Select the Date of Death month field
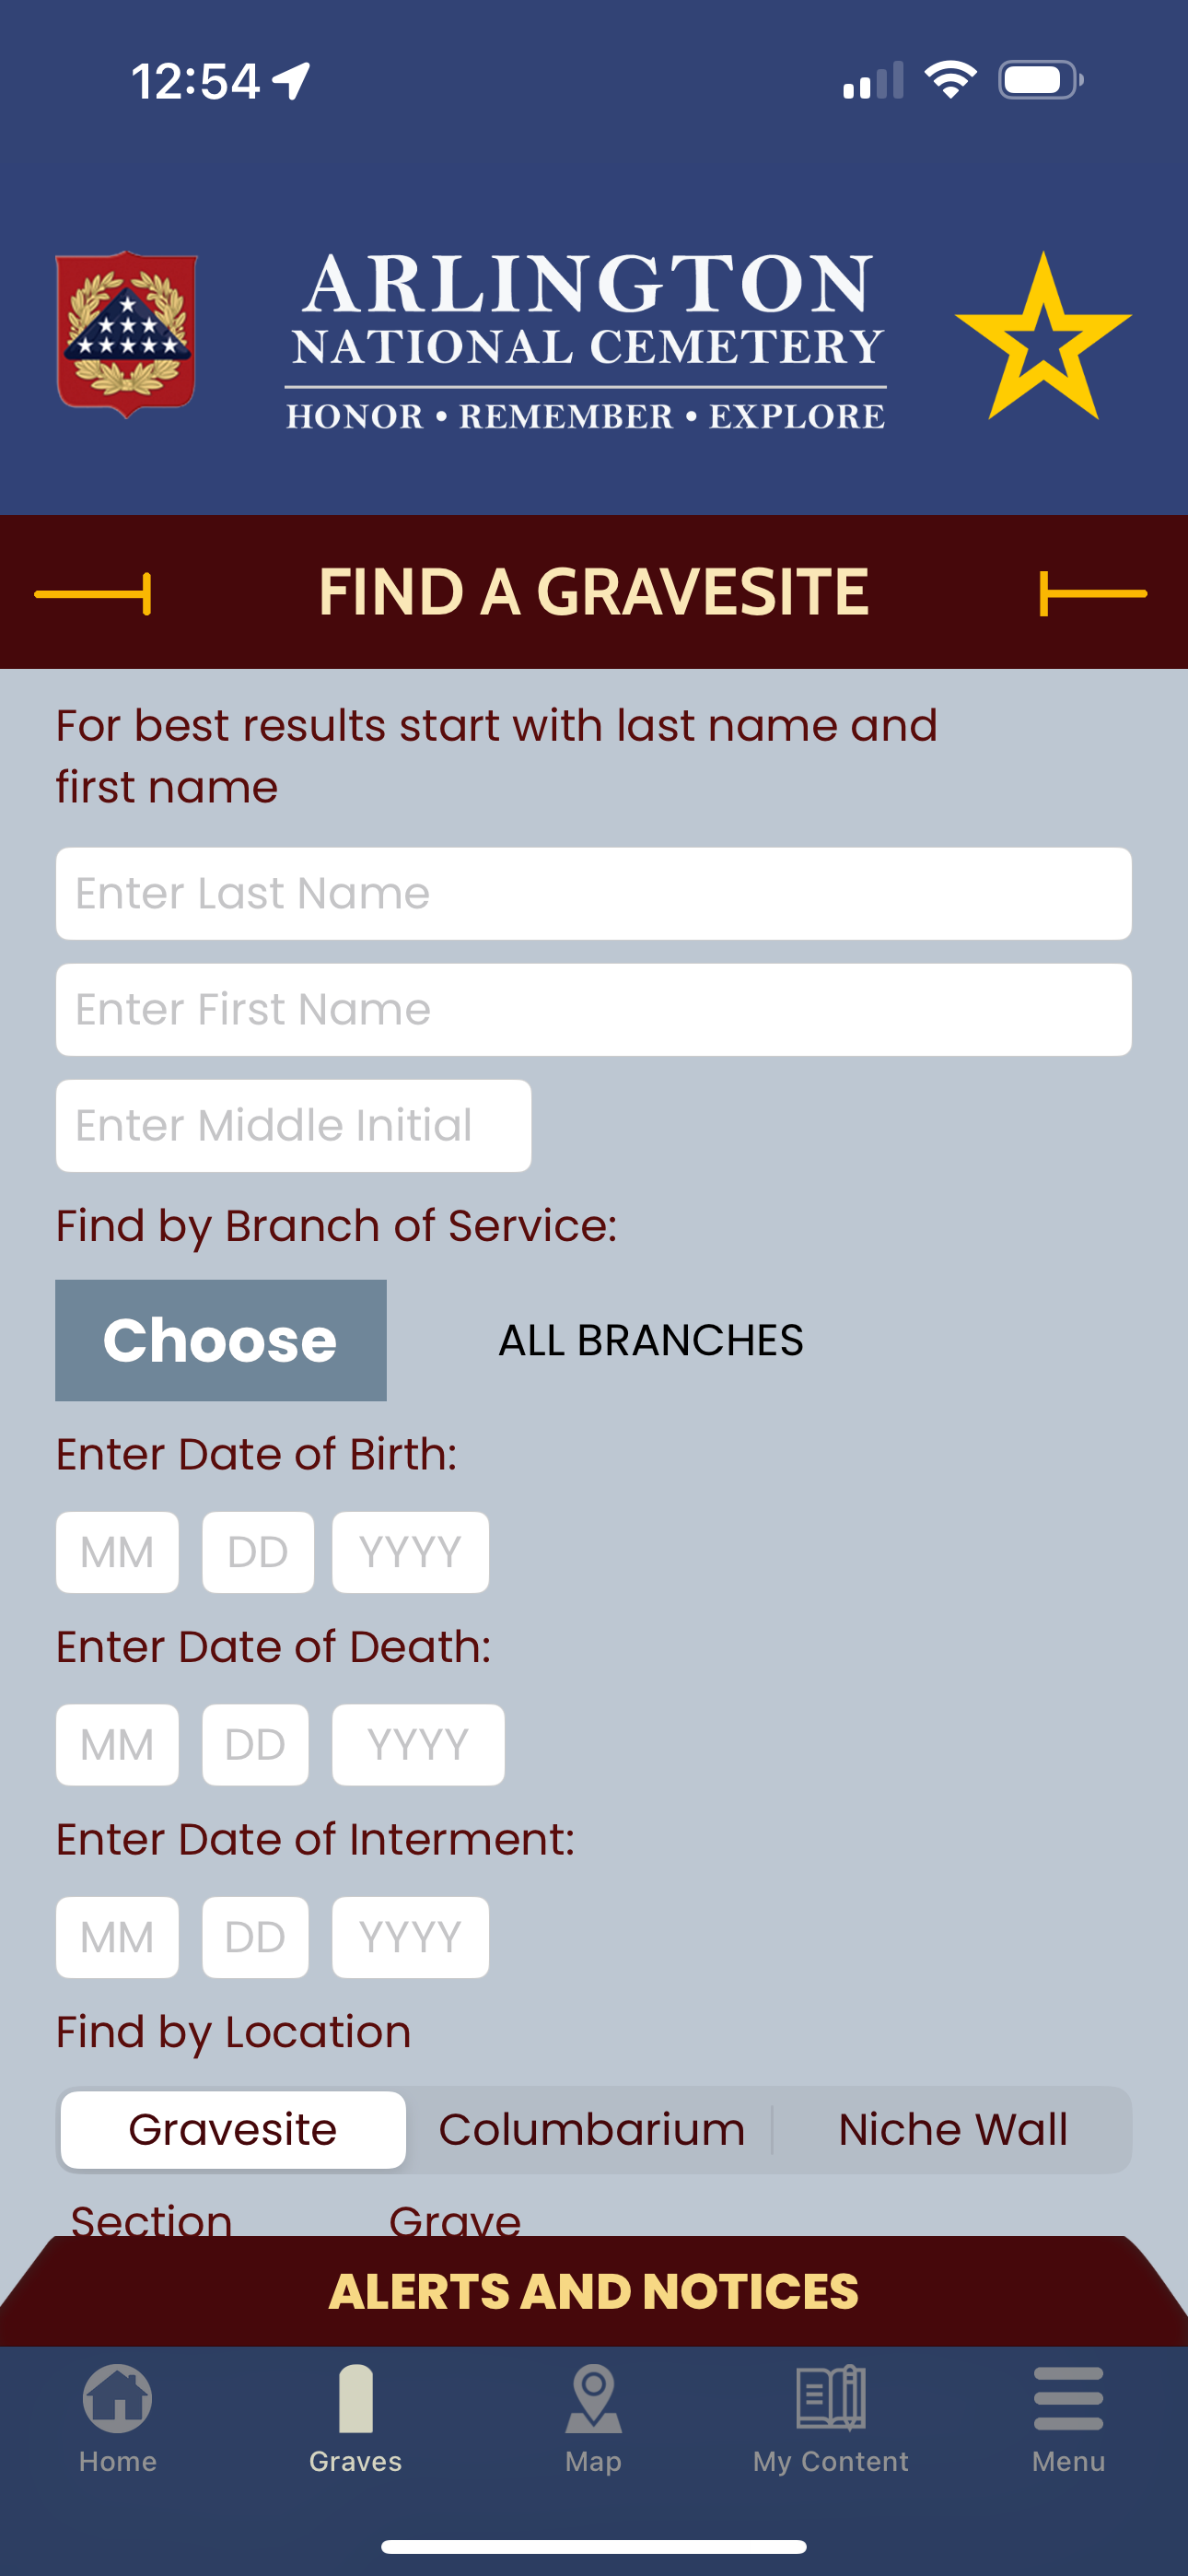The height and width of the screenshot is (2576, 1188). point(117,1745)
